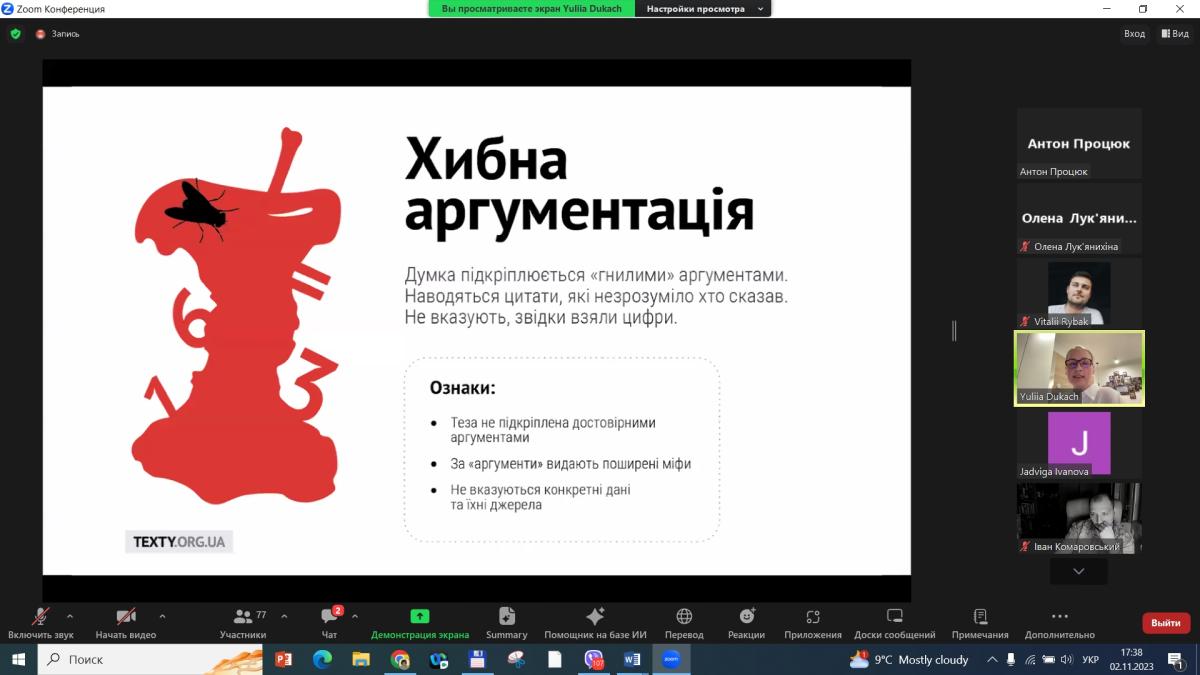Open Дополнительно more options

tap(1060, 623)
